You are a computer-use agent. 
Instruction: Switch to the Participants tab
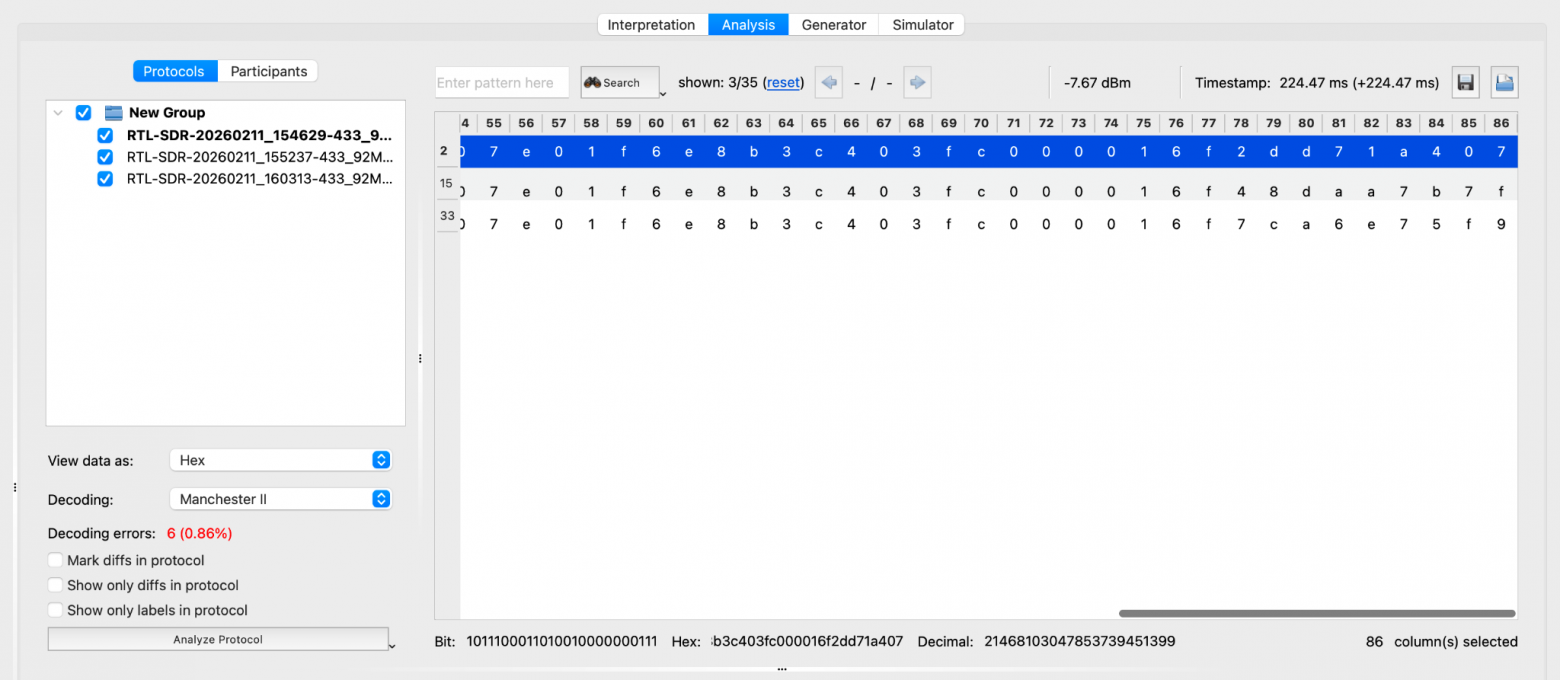pos(269,71)
